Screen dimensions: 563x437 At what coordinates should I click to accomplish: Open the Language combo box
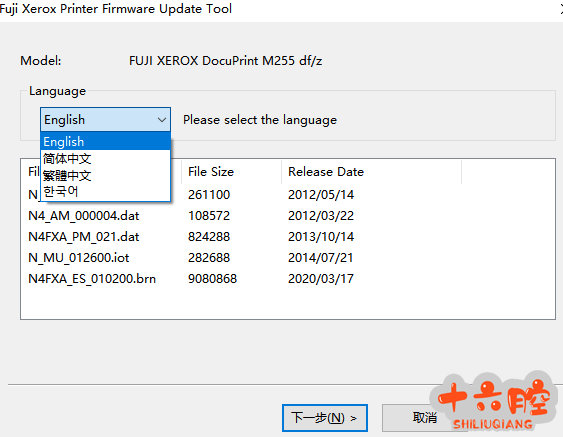[105, 120]
